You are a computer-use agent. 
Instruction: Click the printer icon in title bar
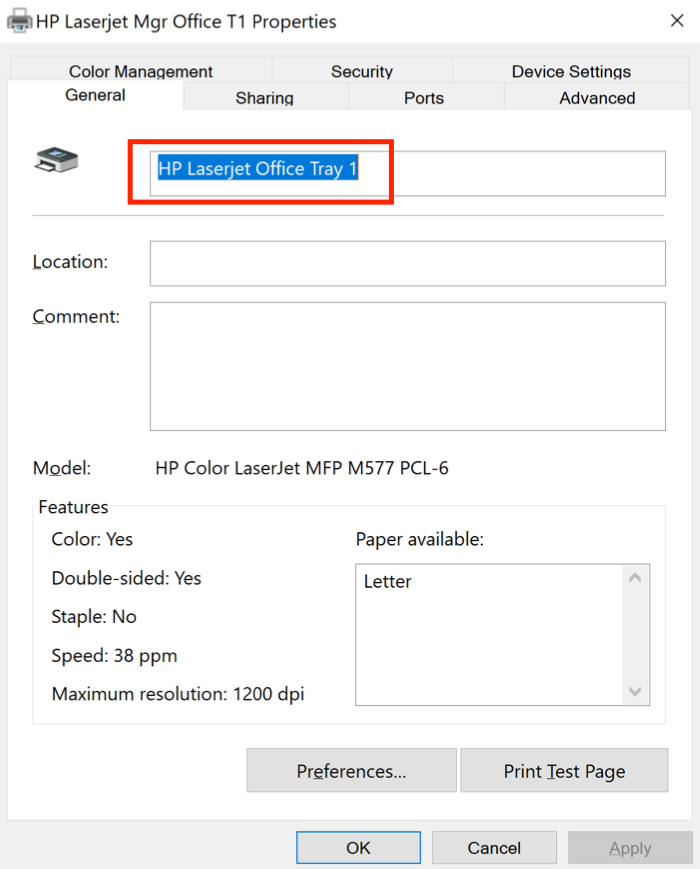coord(19,21)
